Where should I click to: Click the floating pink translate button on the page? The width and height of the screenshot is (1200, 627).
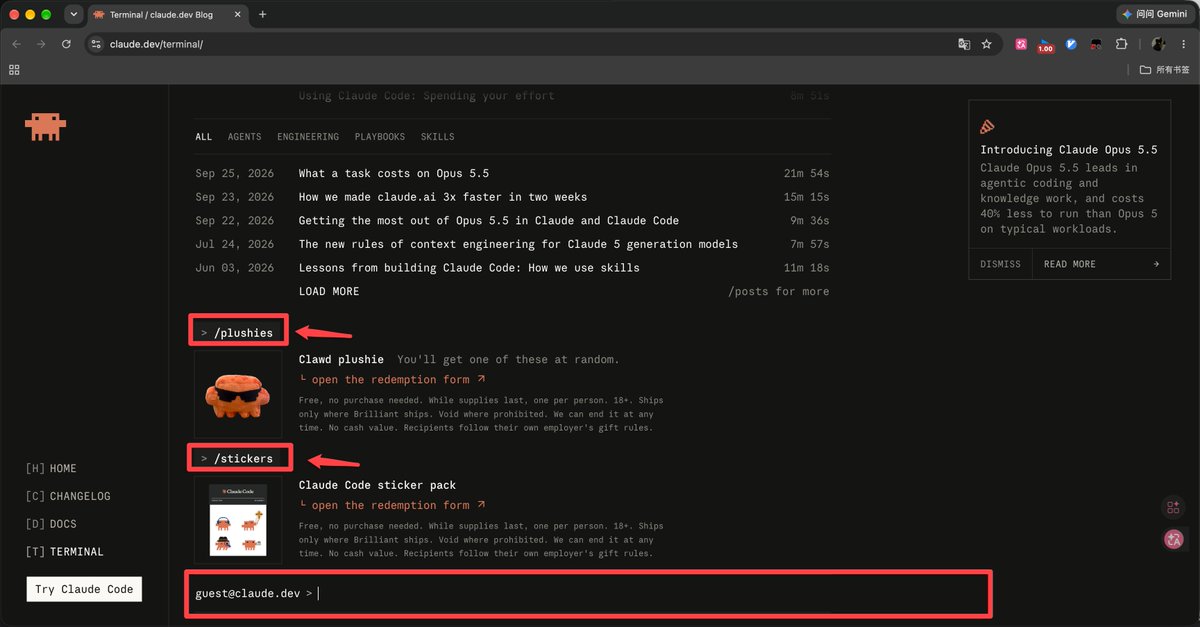(x=1174, y=539)
